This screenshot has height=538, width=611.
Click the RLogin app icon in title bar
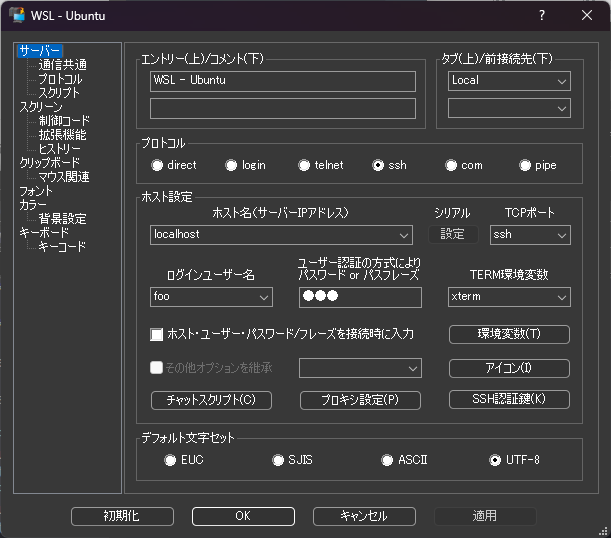(x=17, y=15)
